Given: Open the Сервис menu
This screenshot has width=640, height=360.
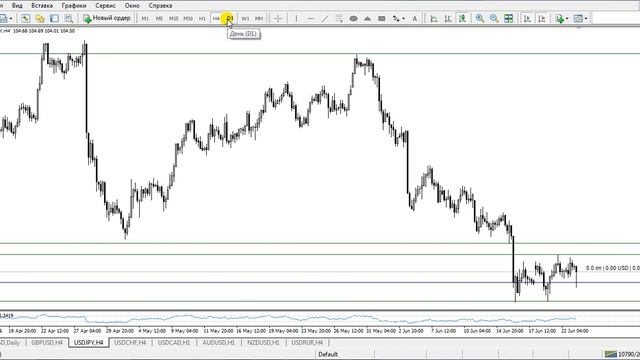Looking at the screenshot, I should (105, 6).
